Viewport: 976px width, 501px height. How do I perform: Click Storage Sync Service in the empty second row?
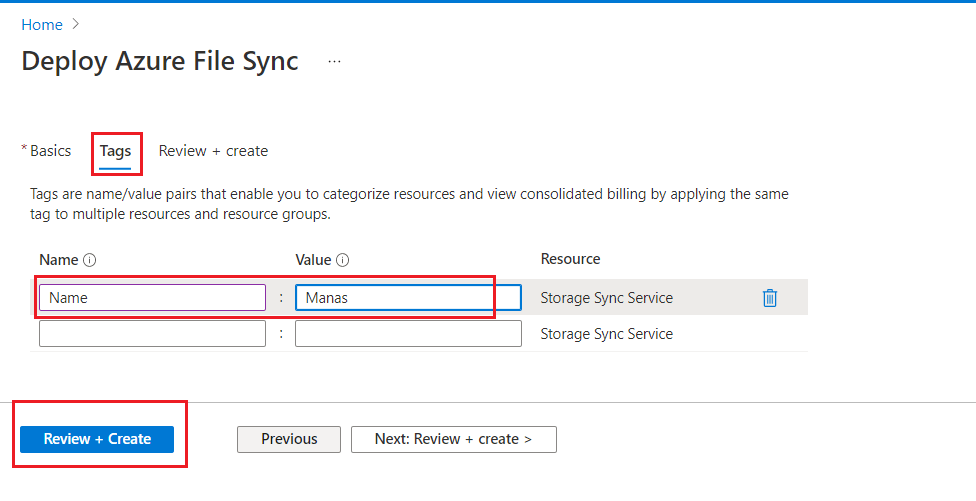606,334
